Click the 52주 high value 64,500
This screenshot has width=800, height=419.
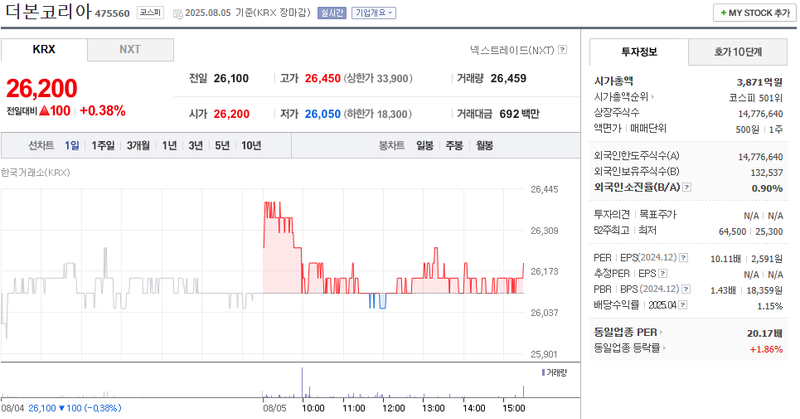(733, 232)
